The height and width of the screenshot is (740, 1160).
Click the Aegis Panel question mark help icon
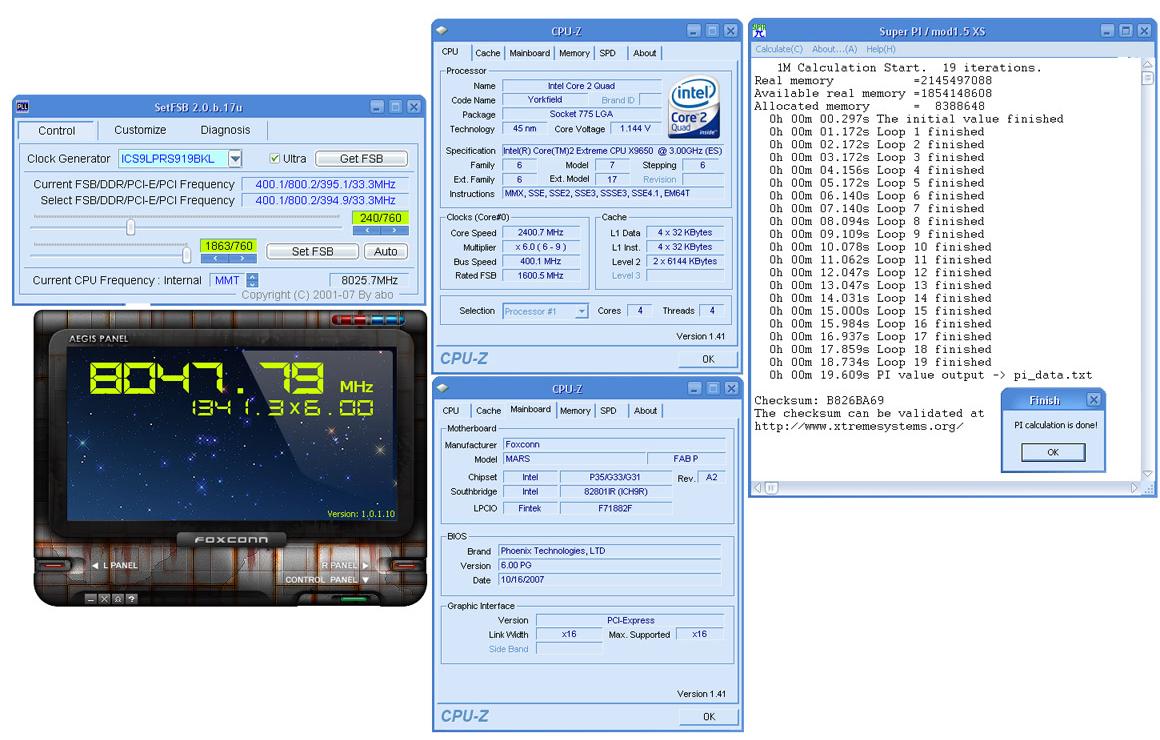[x=131, y=599]
